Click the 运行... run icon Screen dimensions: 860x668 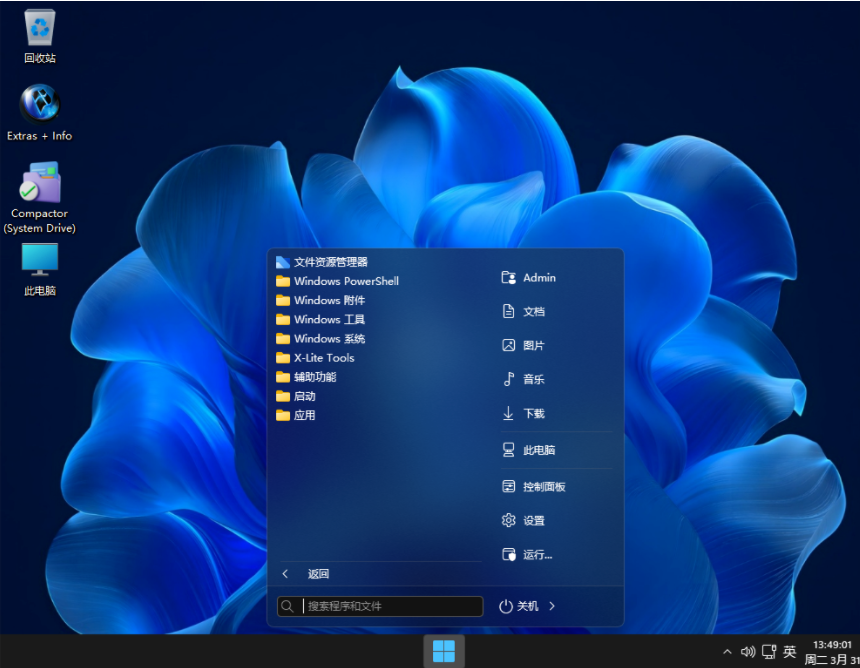(508, 554)
